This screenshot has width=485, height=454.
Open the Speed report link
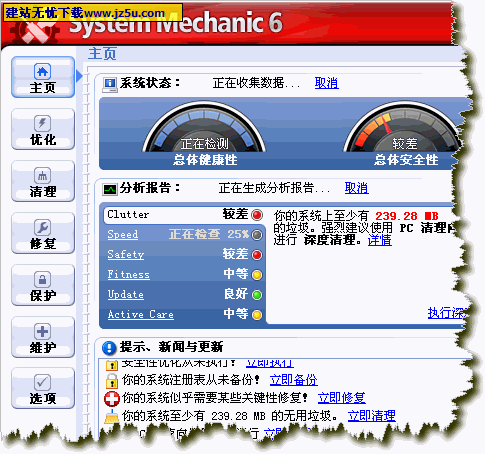click(x=123, y=234)
